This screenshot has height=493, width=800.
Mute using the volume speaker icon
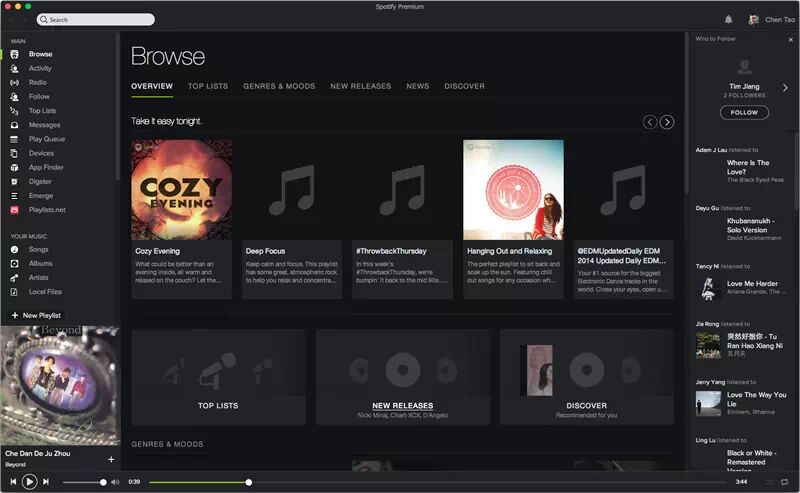point(115,482)
